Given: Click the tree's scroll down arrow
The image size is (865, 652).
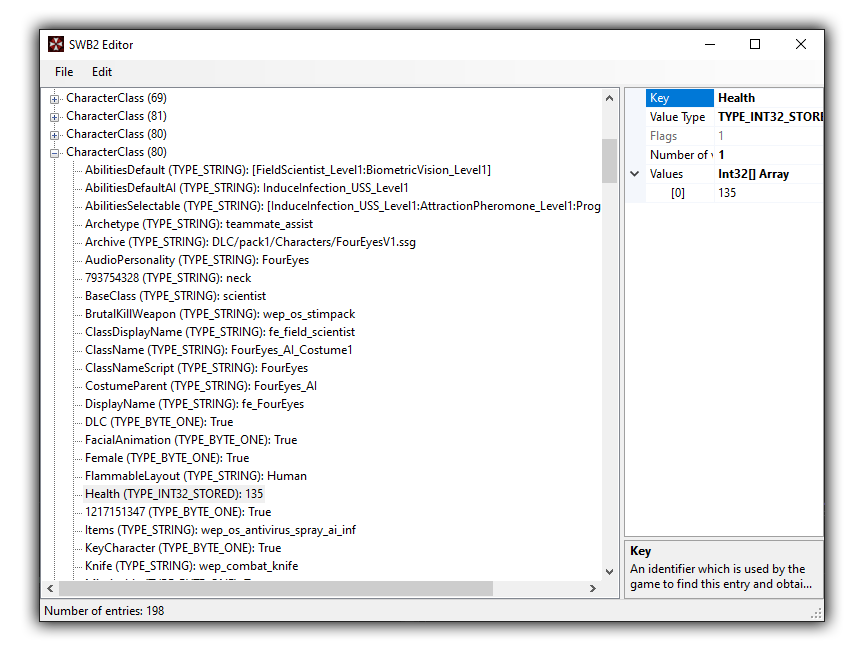Looking at the screenshot, I should 609,571.
